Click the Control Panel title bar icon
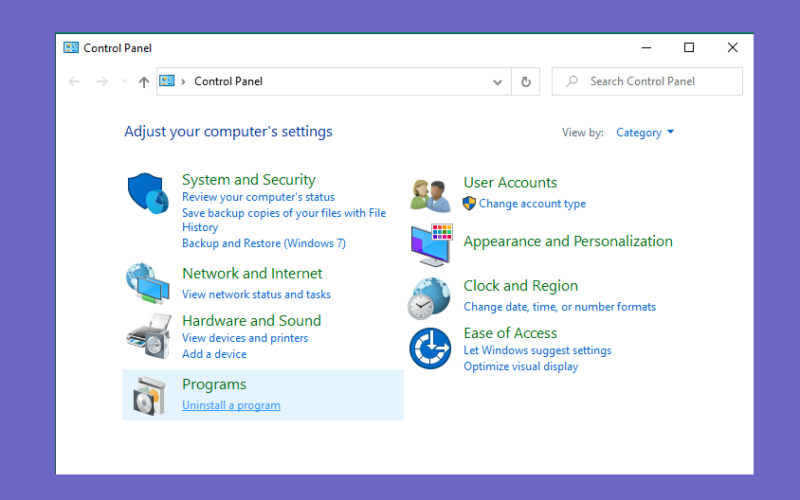 [71, 47]
